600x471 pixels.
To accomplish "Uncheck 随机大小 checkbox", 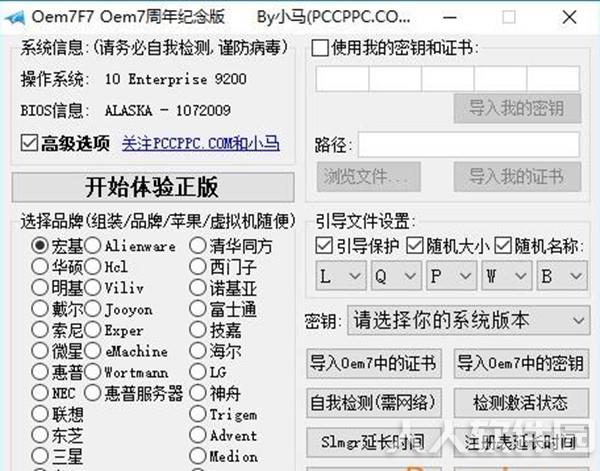I will (x=414, y=246).
